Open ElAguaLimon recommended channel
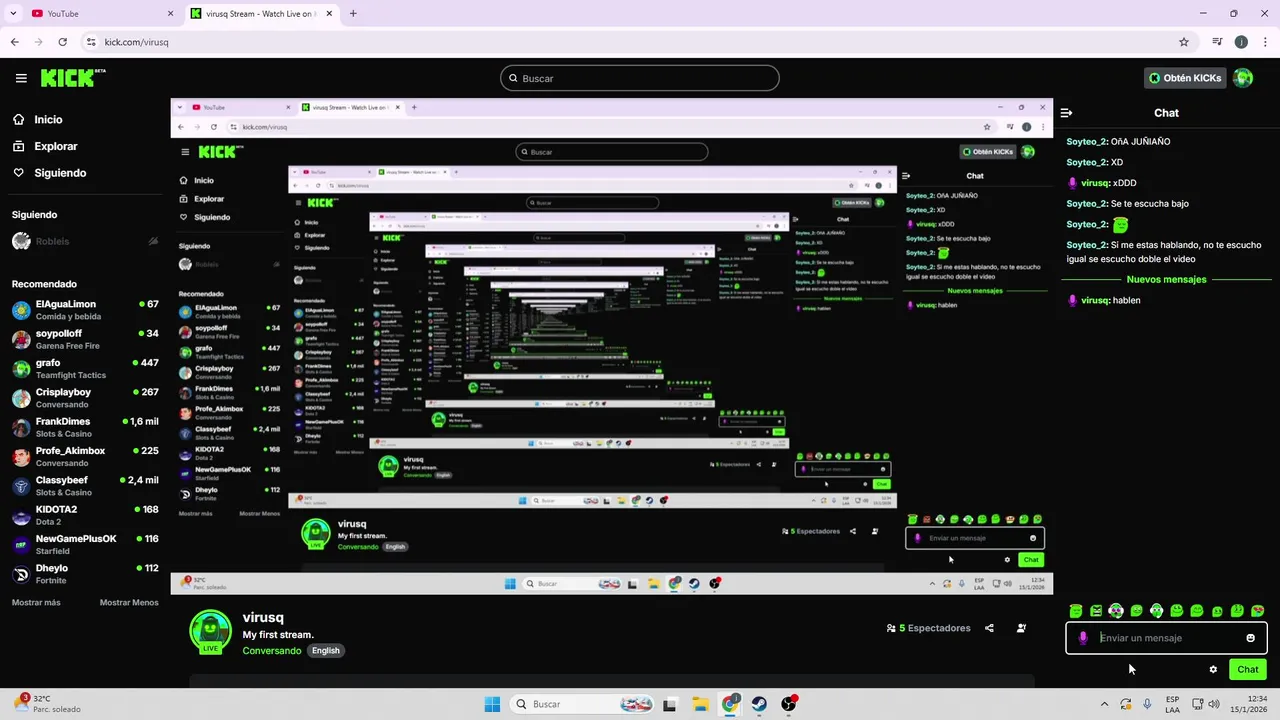 pos(85,310)
